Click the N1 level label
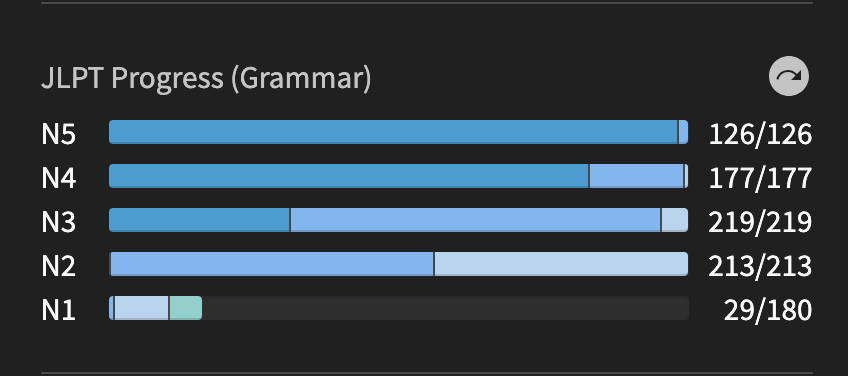The image size is (848, 376). (x=58, y=310)
